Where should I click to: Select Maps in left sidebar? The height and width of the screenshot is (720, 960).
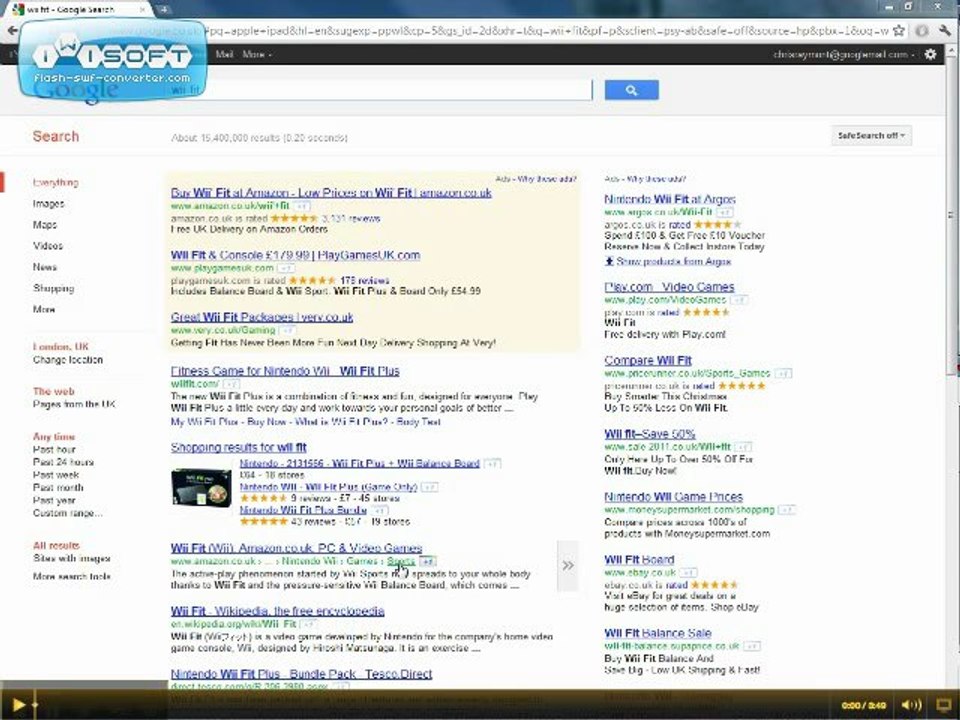coord(45,225)
